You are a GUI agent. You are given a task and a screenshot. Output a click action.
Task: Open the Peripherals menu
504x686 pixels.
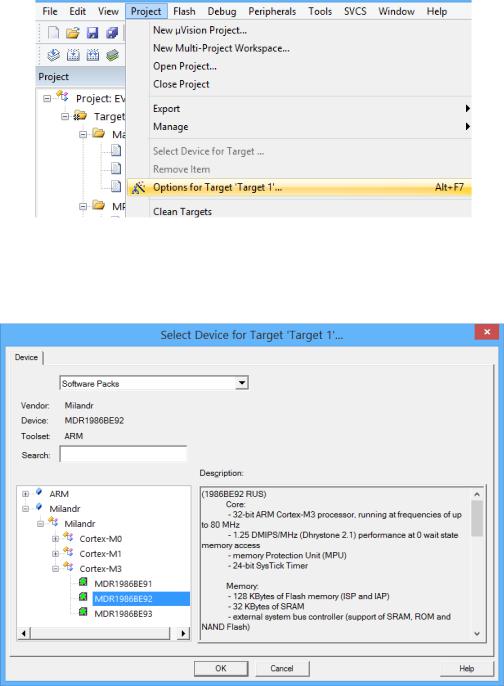[272, 11]
